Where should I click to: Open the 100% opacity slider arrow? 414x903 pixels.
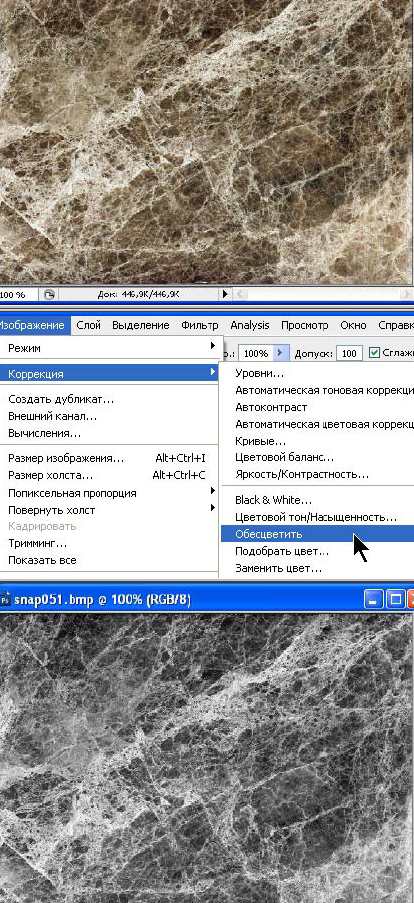pyautogui.click(x=280, y=353)
